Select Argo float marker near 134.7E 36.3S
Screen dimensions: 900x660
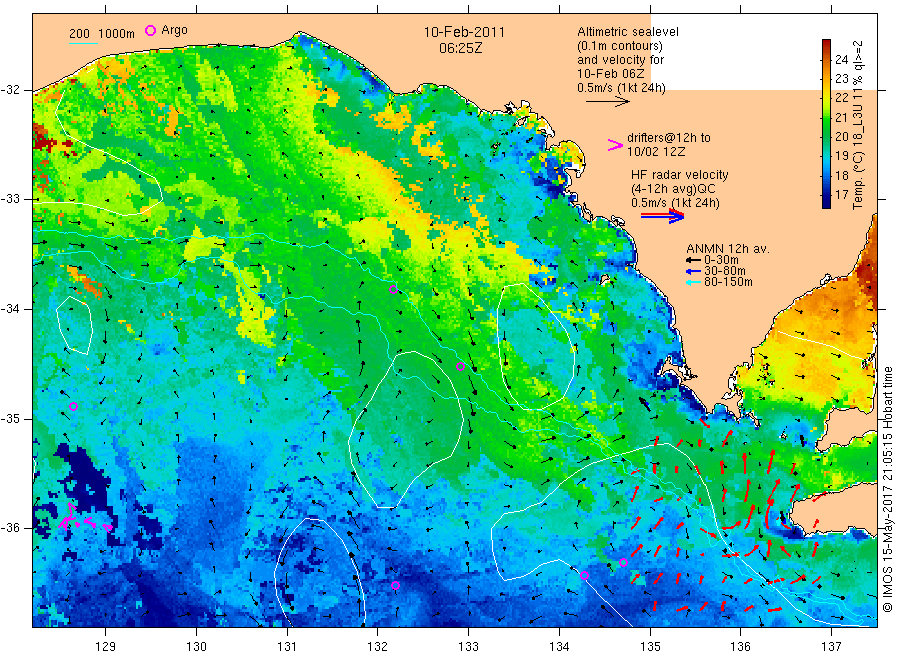[623, 562]
